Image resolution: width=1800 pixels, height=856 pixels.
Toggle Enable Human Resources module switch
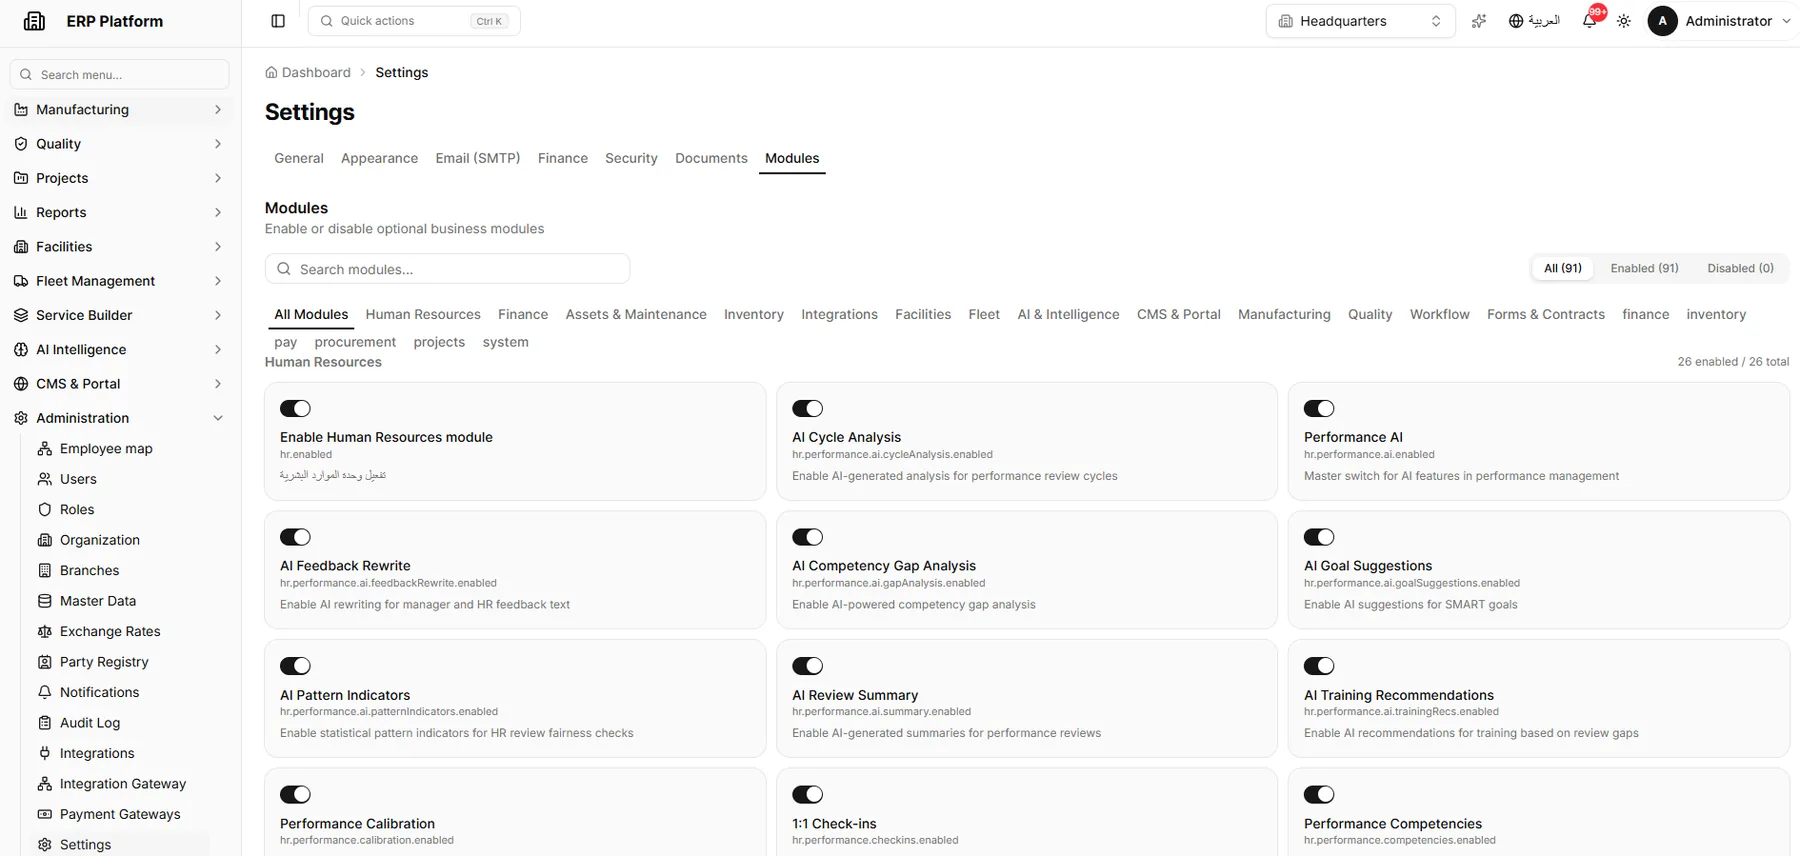pyautogui.click(x=295, y=408)
